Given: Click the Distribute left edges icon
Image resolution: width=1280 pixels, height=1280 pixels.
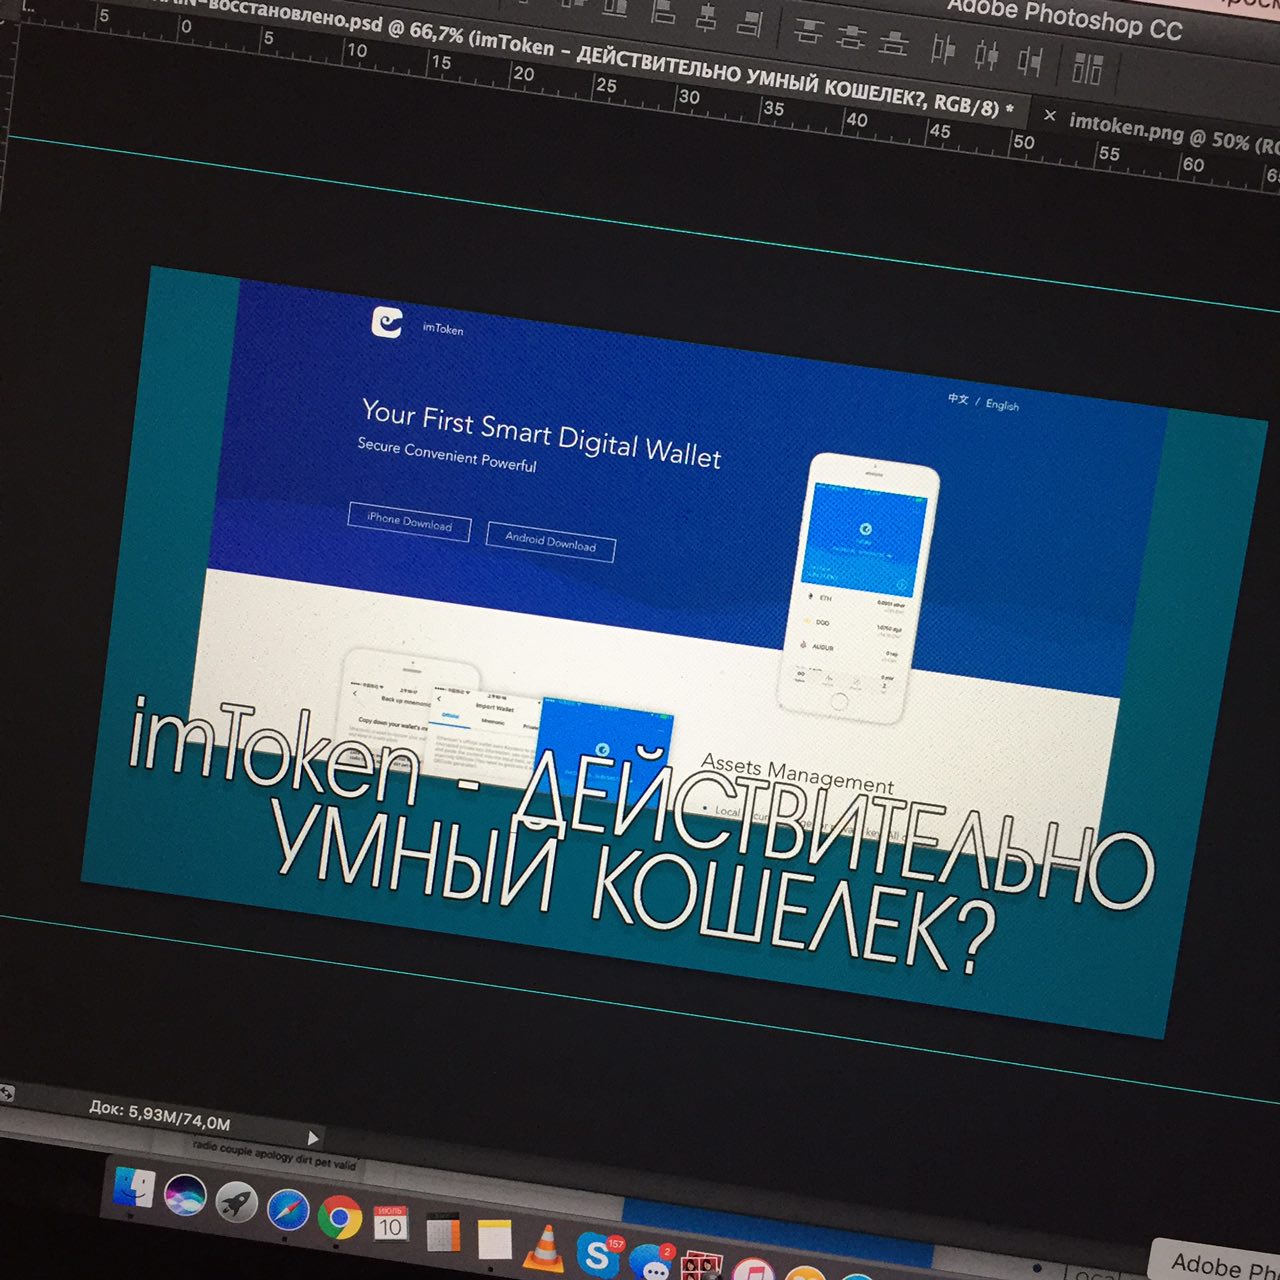Looking at the screenshot, I should coord(942,48).
